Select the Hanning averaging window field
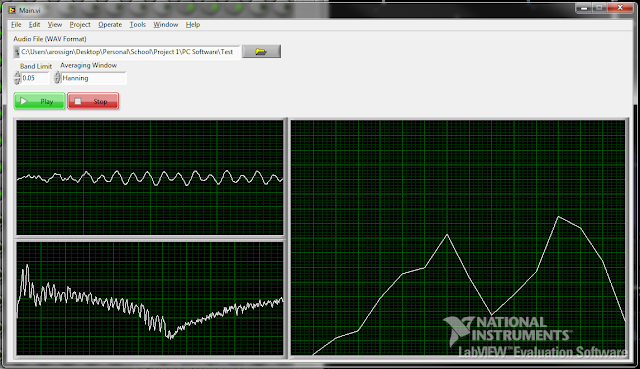The height and width of the screenshot is (369, 640). click(93, 78)
